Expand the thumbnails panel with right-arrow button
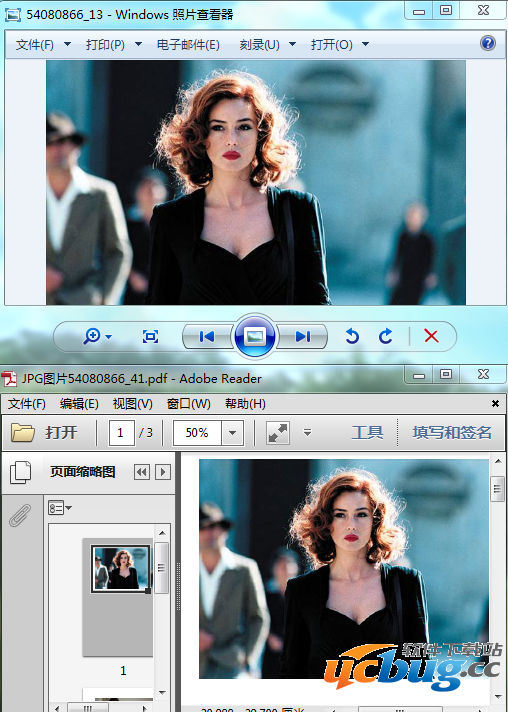 coord(163,472)
